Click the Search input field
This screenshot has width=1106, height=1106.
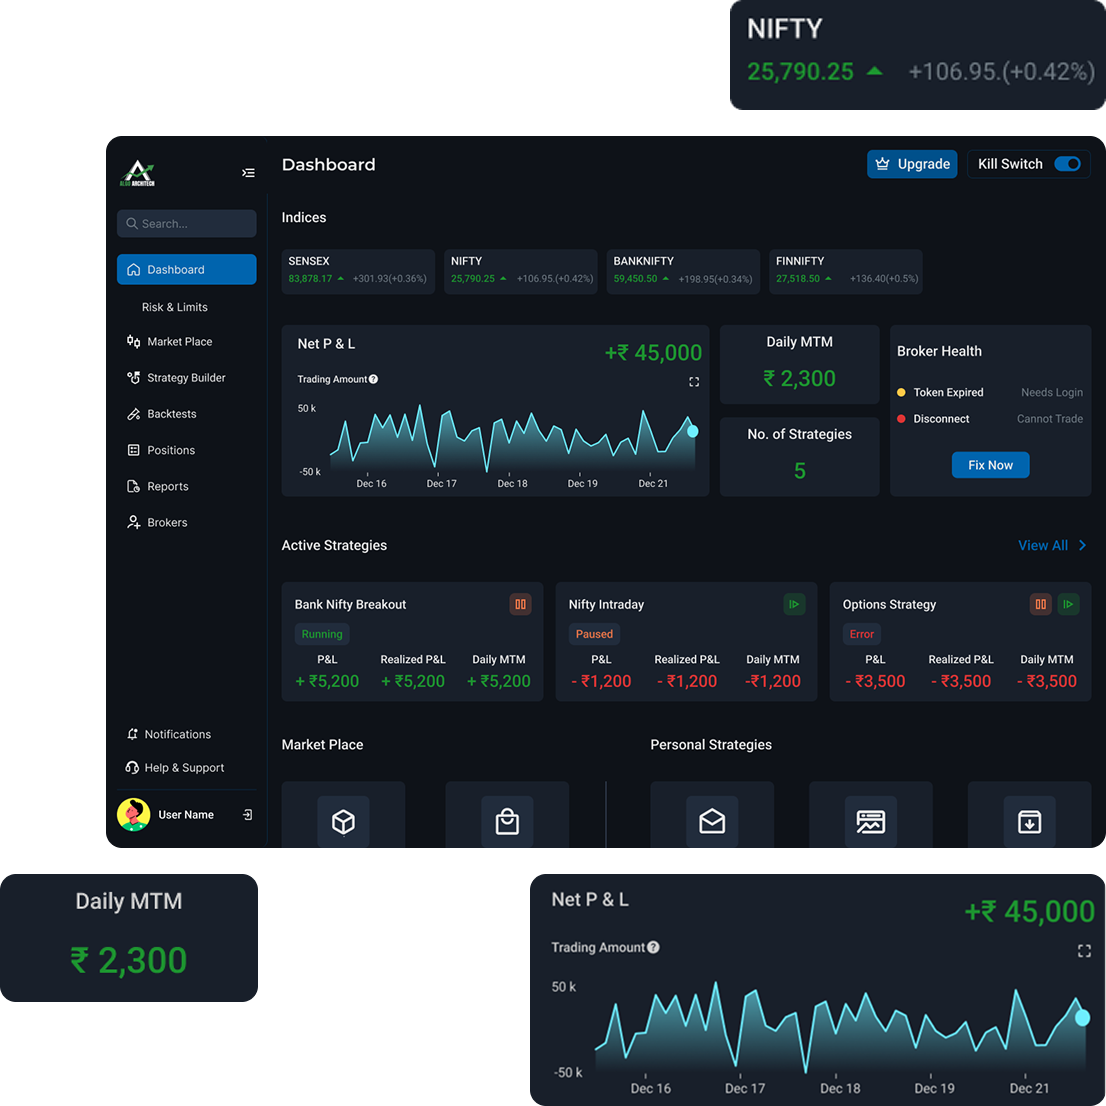click(187, 224)
